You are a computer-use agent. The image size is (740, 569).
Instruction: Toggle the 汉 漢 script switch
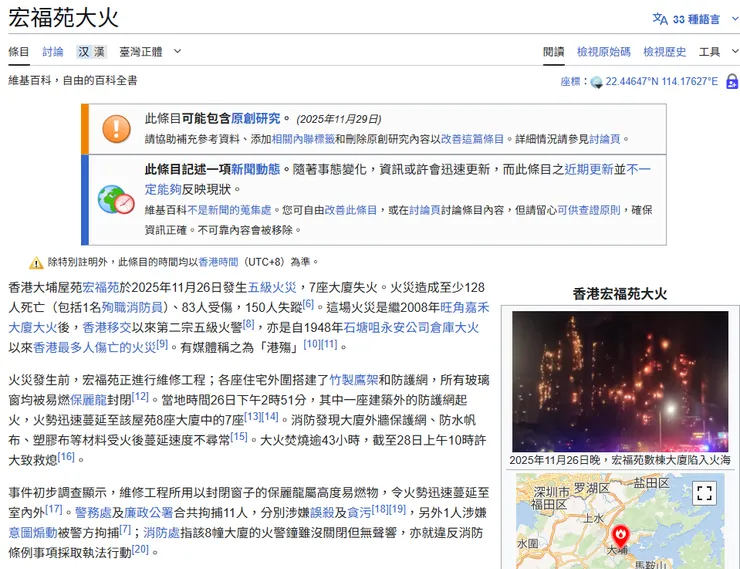pyautogui.click(x=92, y=51)
